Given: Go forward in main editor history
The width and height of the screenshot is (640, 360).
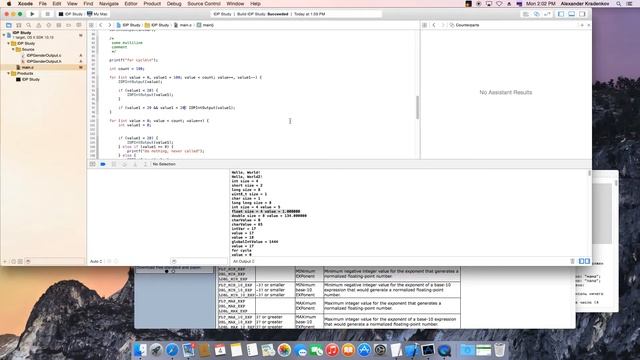Looking at the screenshot, I should 109,25.
